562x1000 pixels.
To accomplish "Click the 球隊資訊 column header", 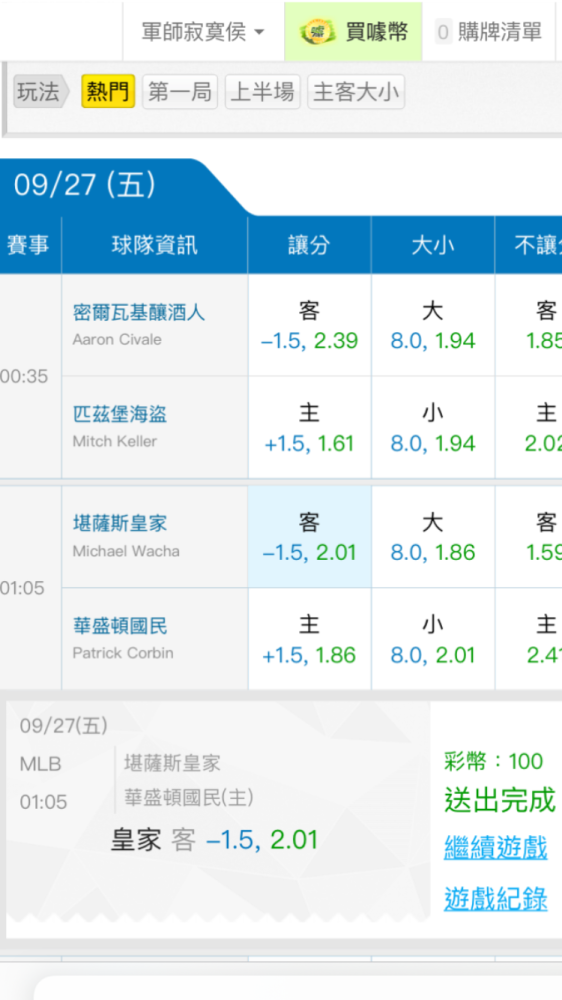I will click(x=154, y=246).
